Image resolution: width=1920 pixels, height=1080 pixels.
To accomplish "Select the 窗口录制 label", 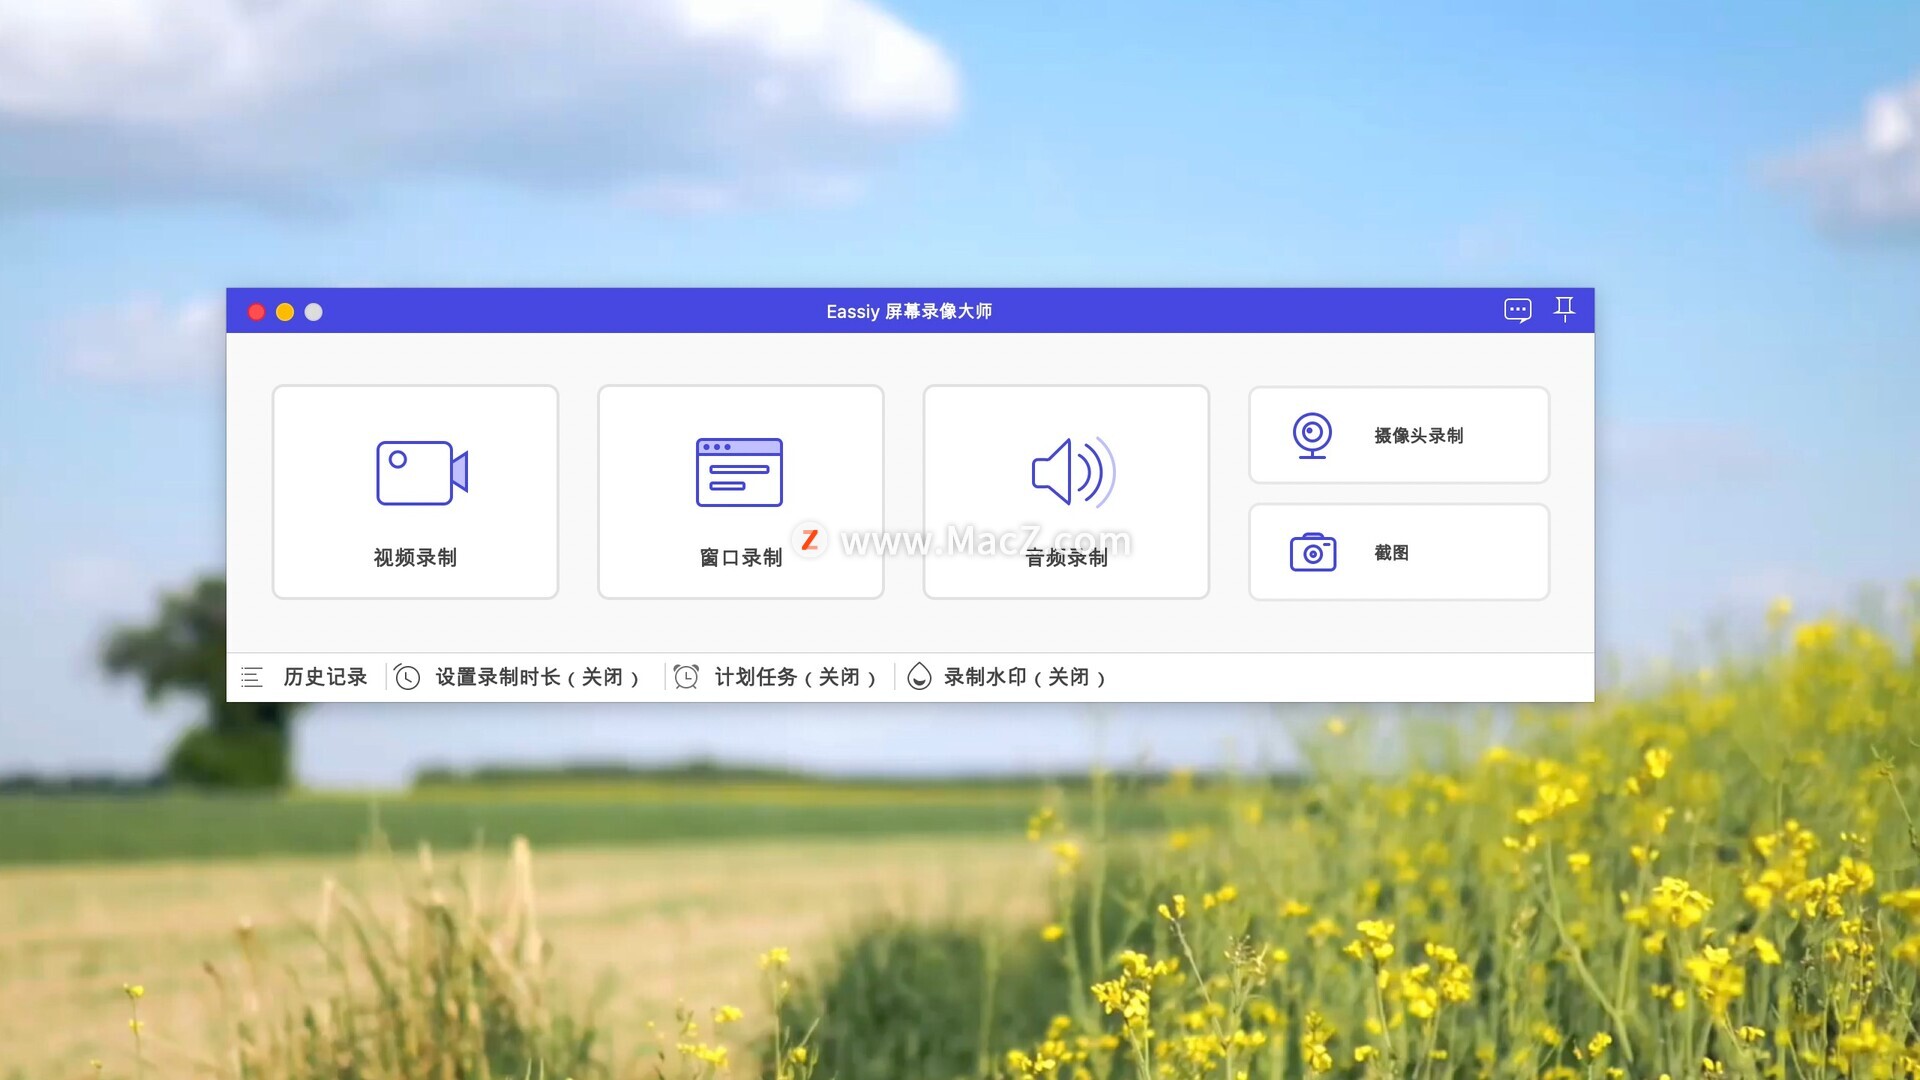I will tap(740, 557).
